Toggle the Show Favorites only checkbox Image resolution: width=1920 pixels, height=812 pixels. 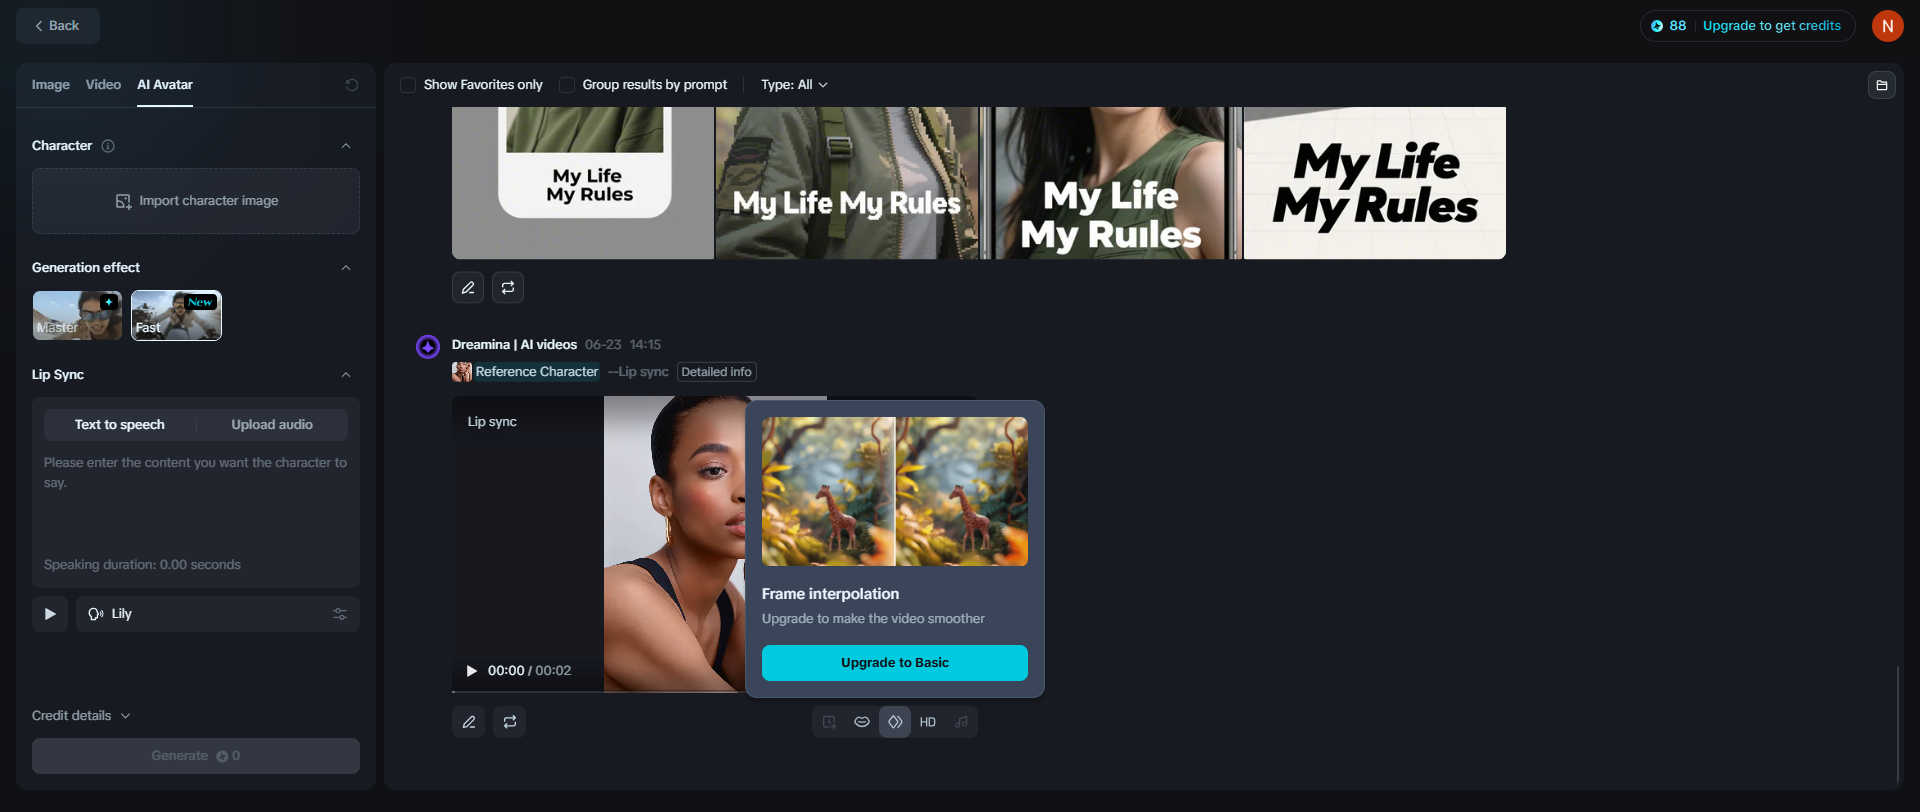click(408, 85)
